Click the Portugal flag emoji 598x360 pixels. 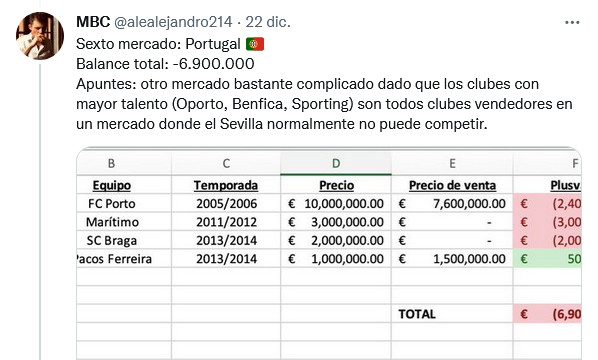[x=255, y=44]
